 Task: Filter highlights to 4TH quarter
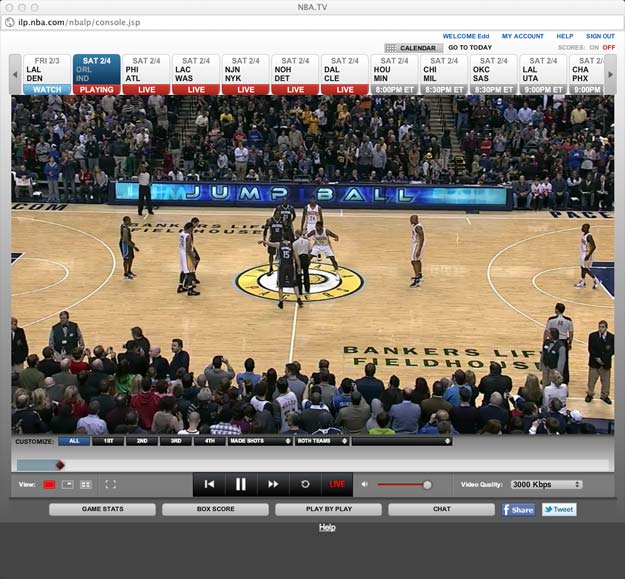pyautogui.click(x=210, y=441)
